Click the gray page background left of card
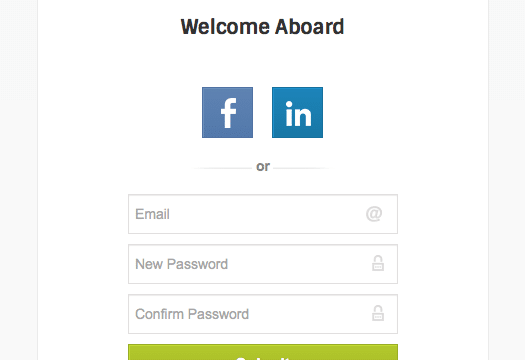 (x=18, y=180)
